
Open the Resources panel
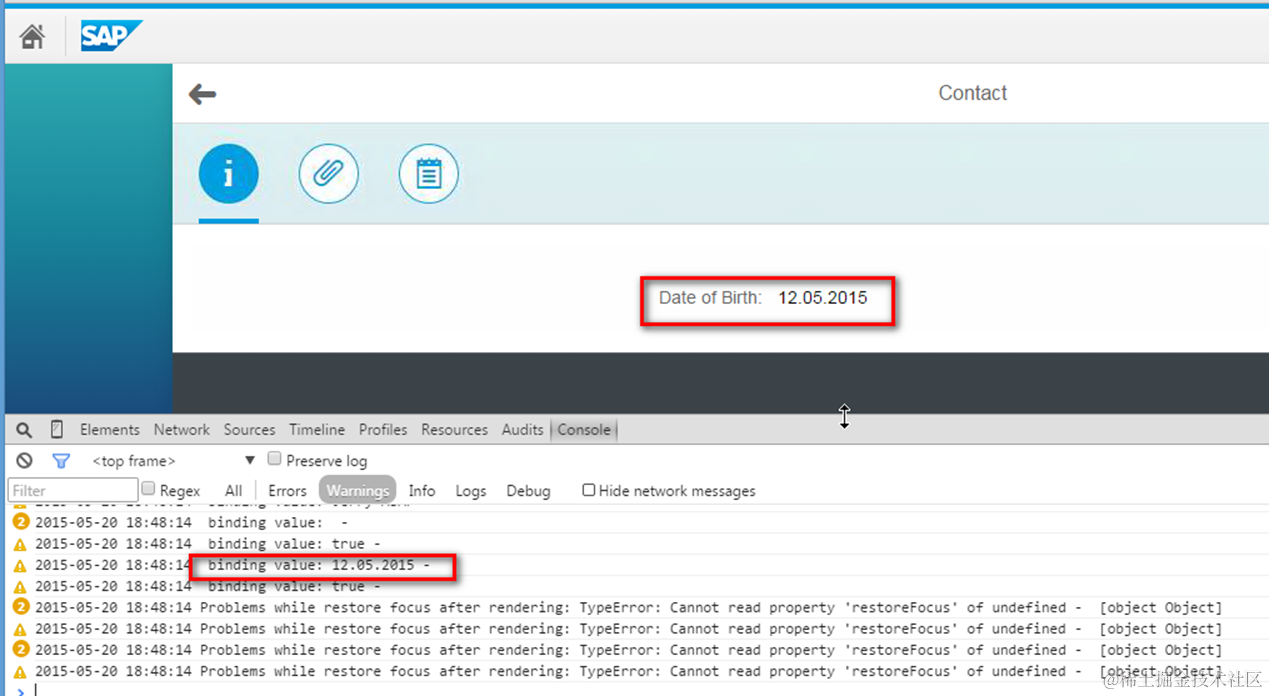click(454, 430)
